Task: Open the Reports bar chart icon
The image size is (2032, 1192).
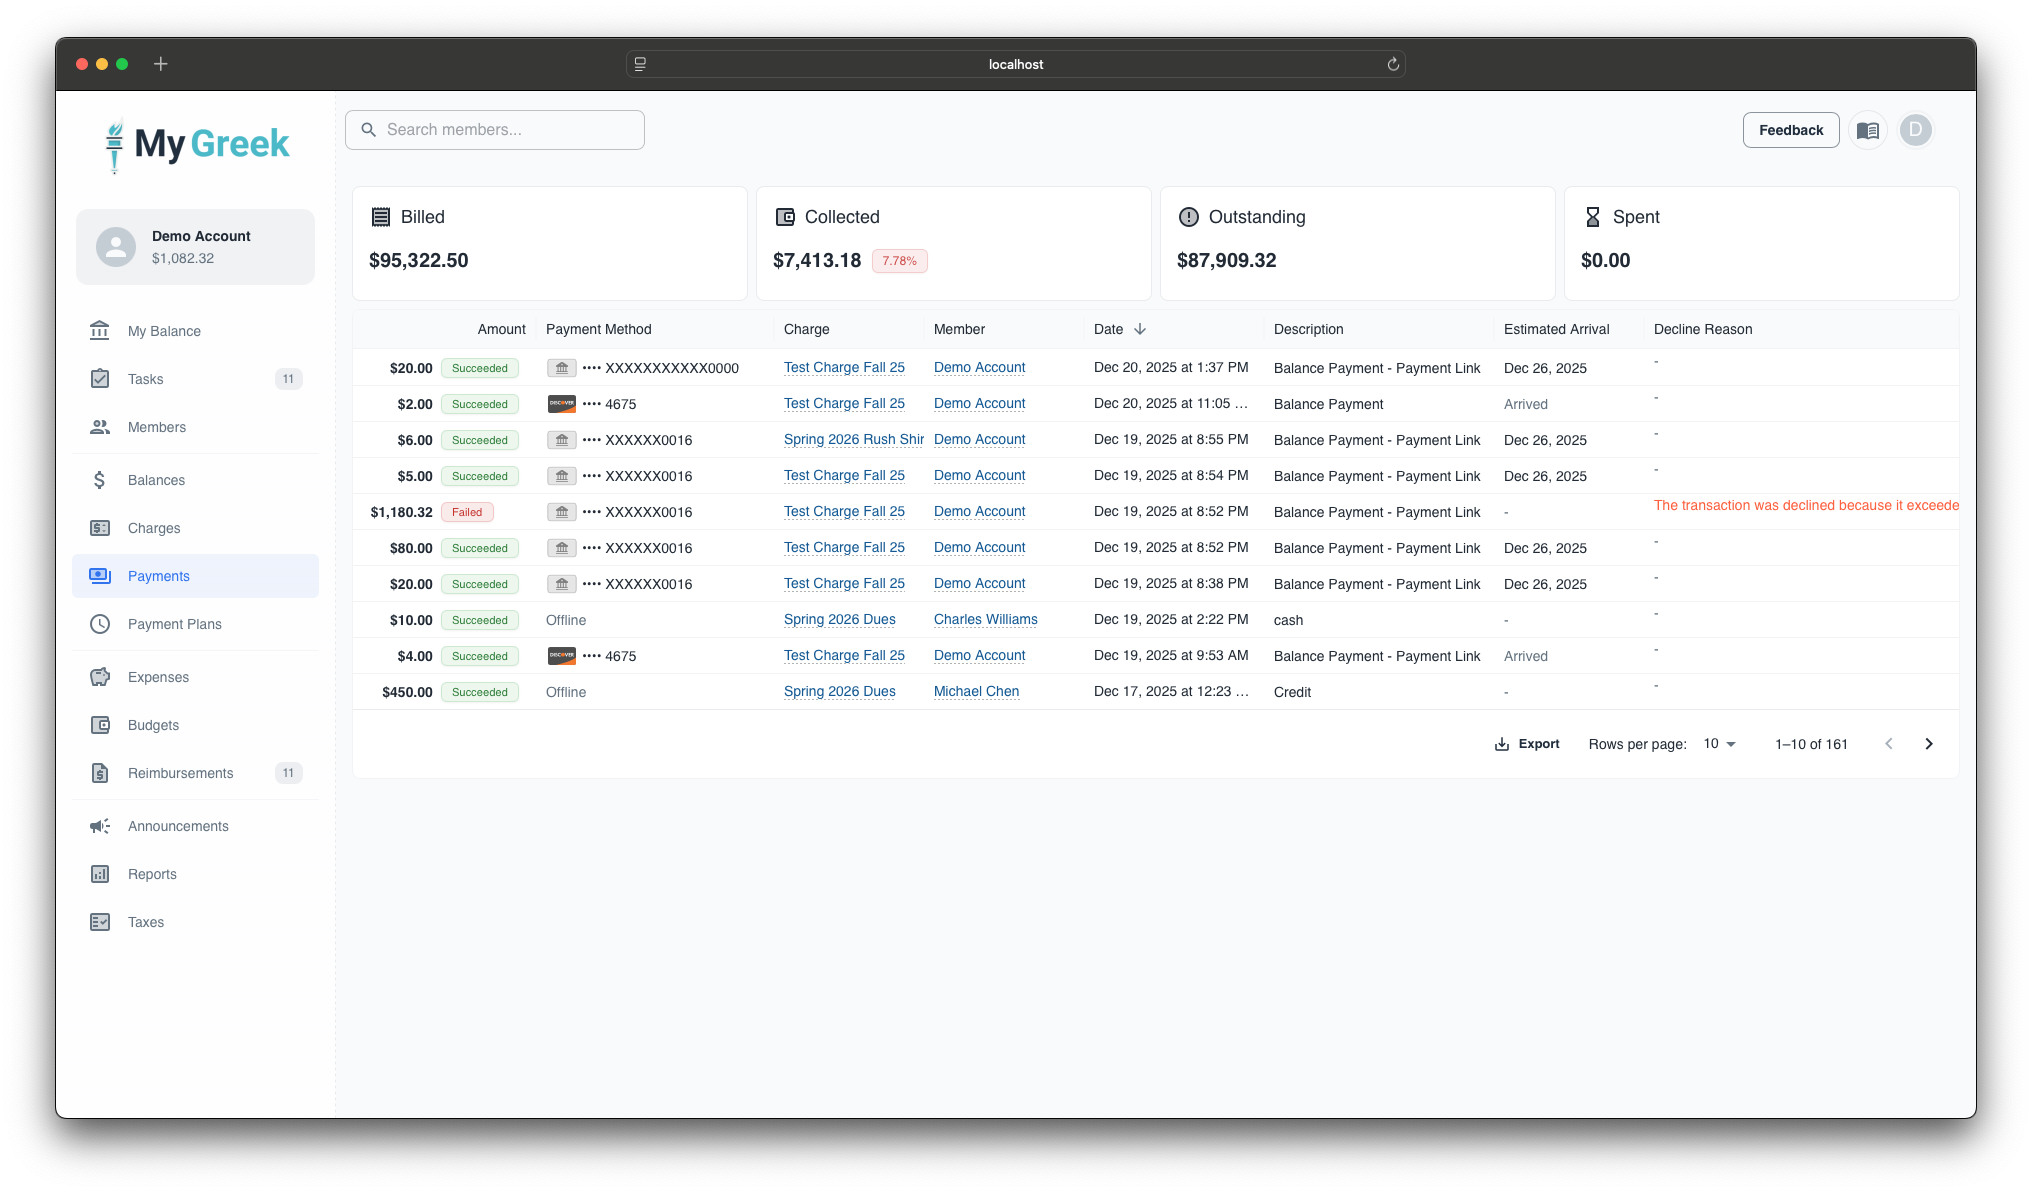Action: tap(100, 874)
